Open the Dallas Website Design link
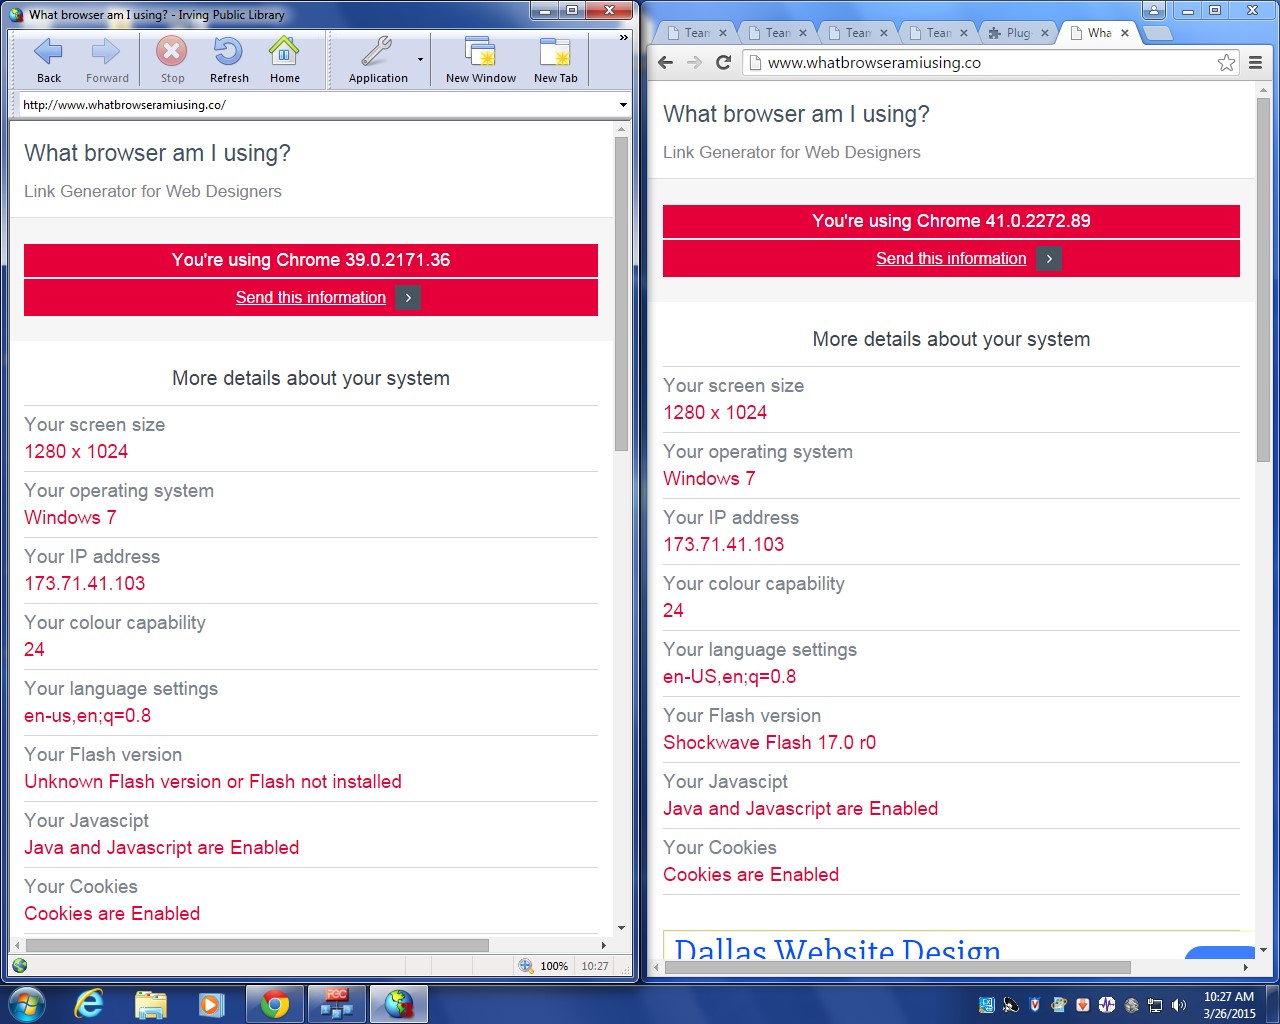Image resolution: width=1280 pixels, height=1024 pixels. pyautogui.click(x=838, y=948)
